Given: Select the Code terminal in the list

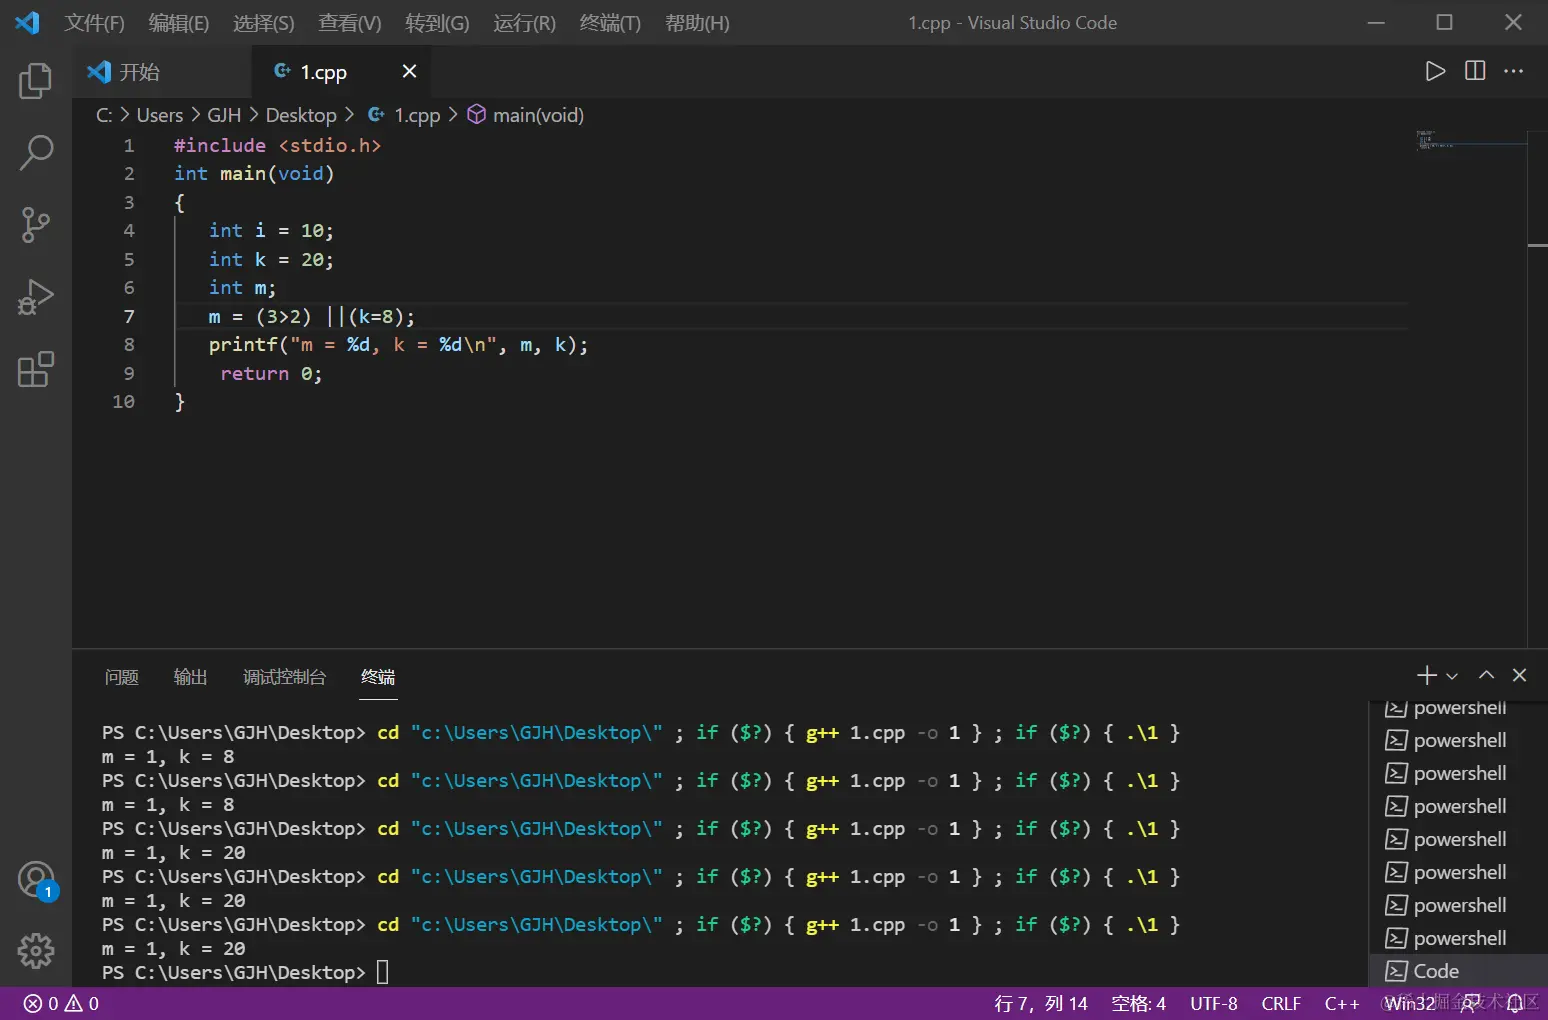Looking at the screenshot, I should coord(1436,971).
